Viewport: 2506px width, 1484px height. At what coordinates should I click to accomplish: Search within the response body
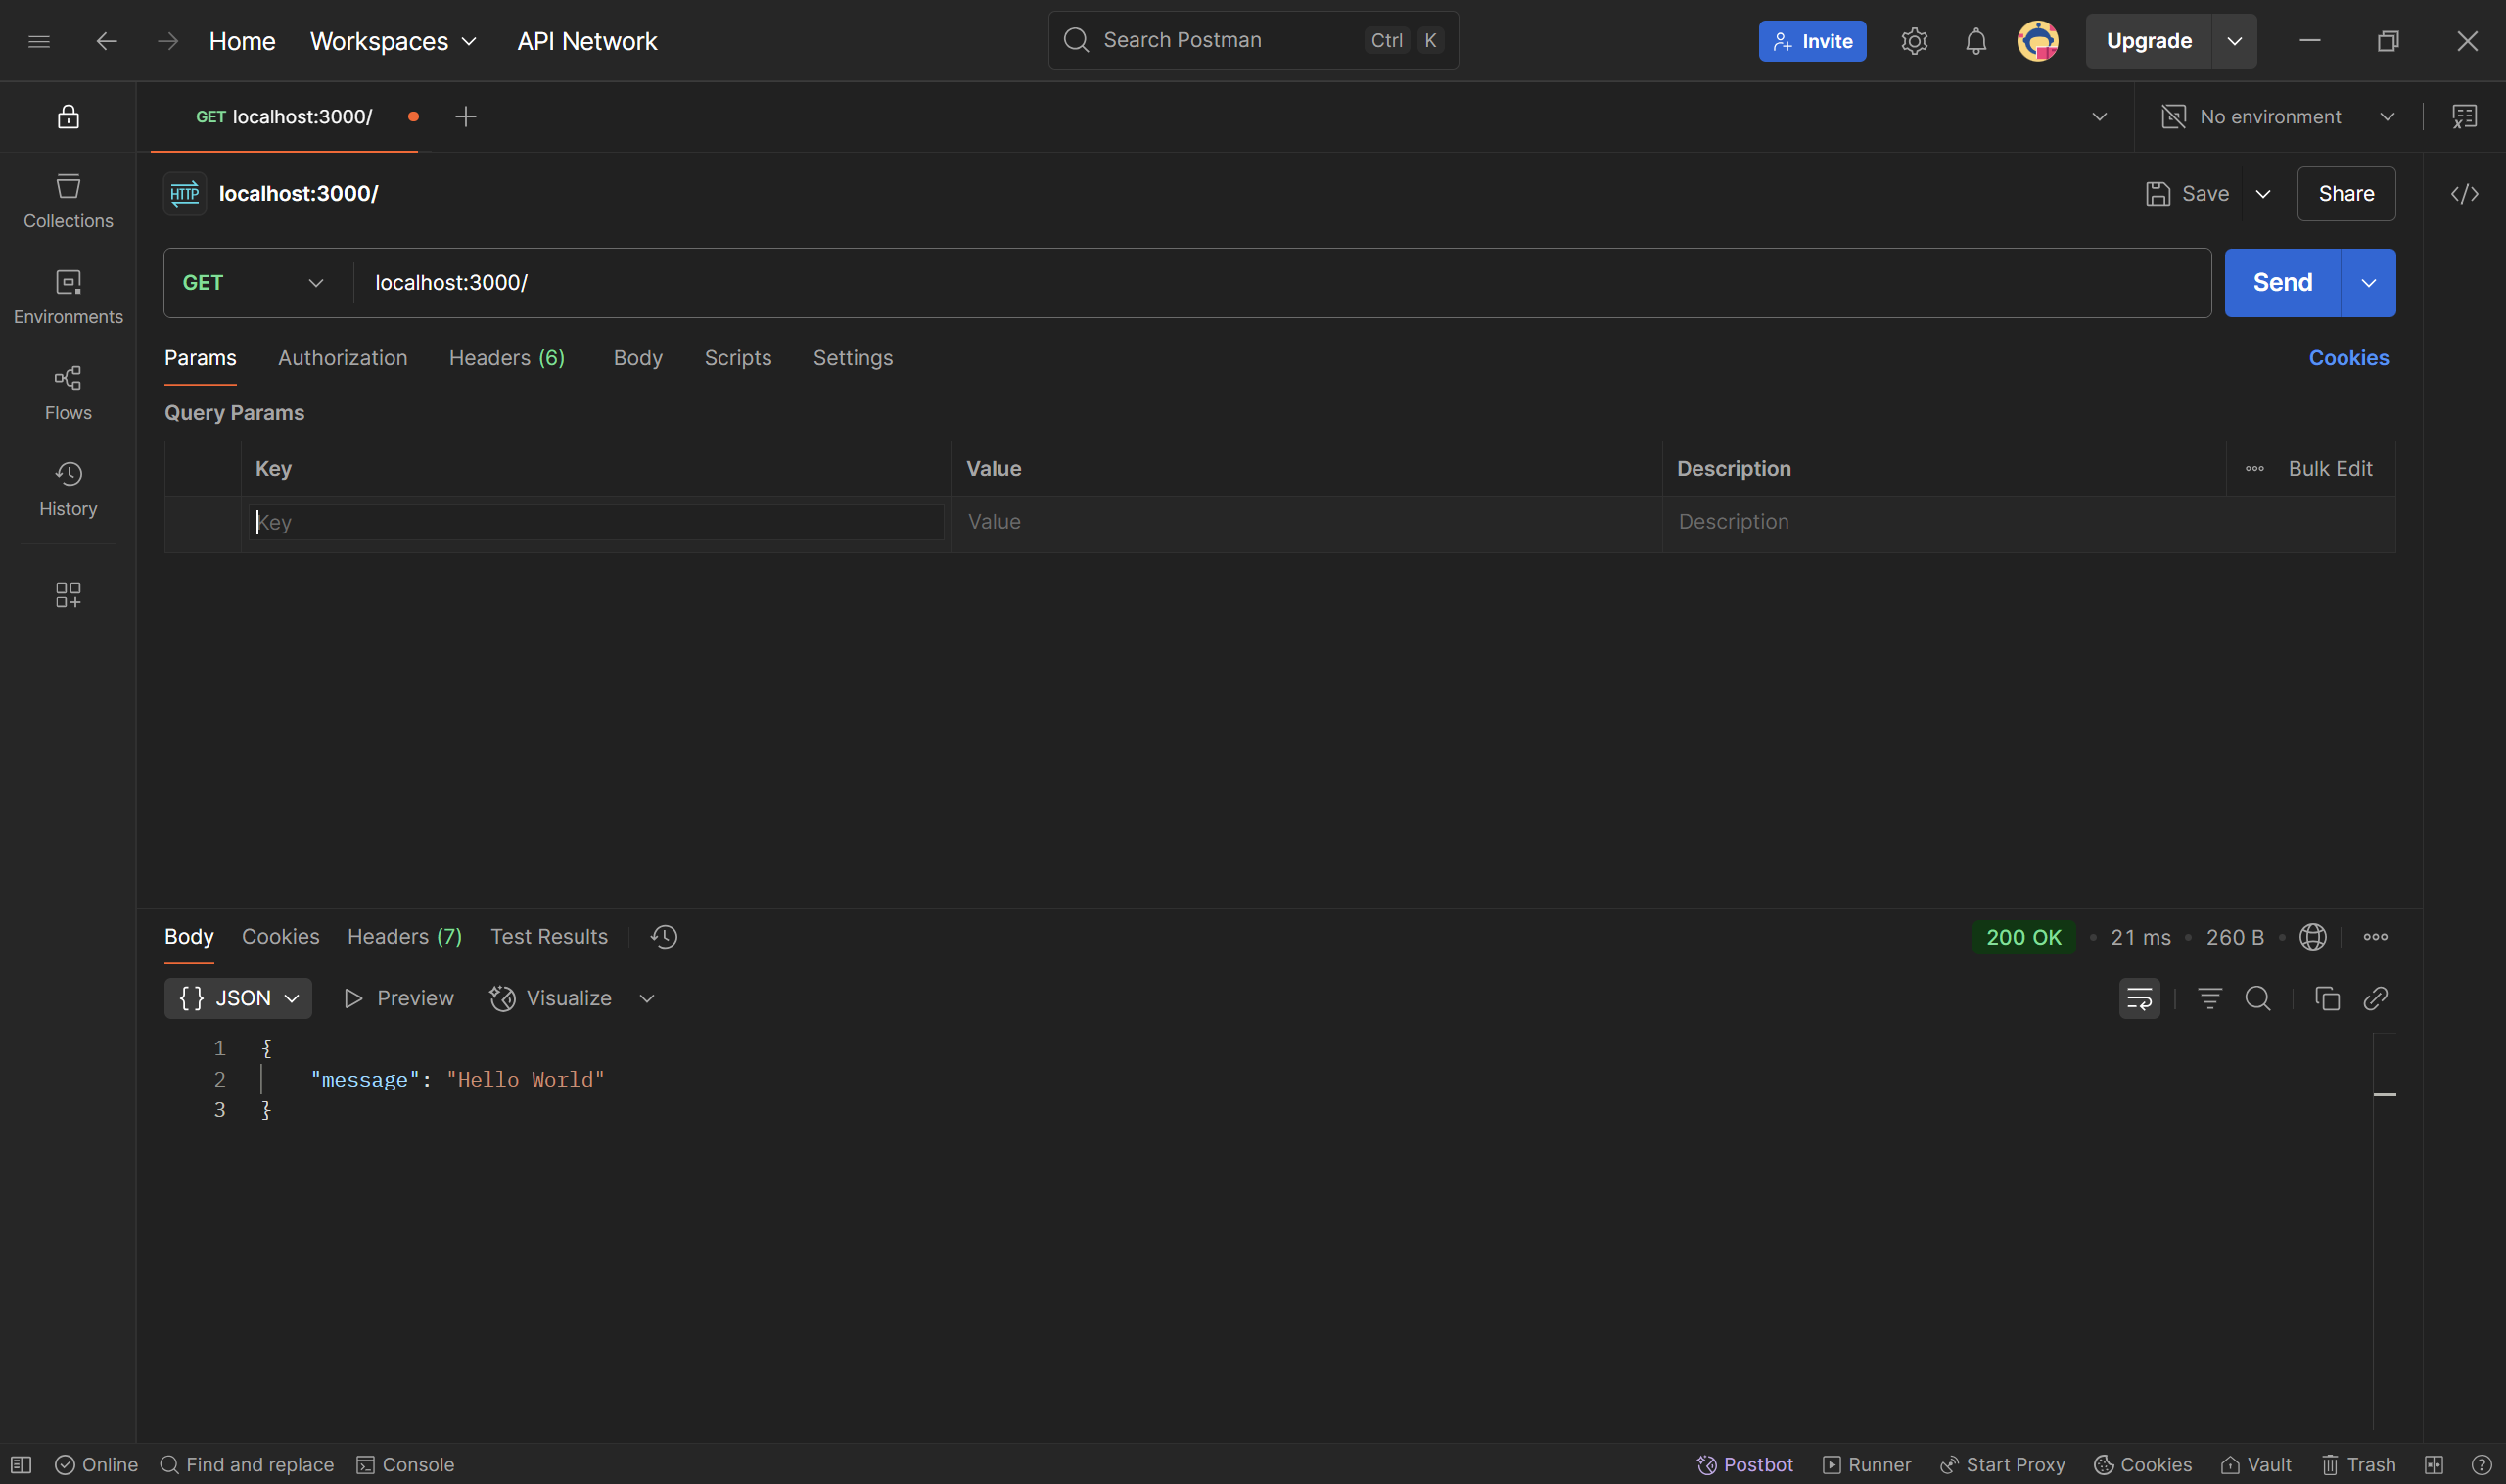2257,998
